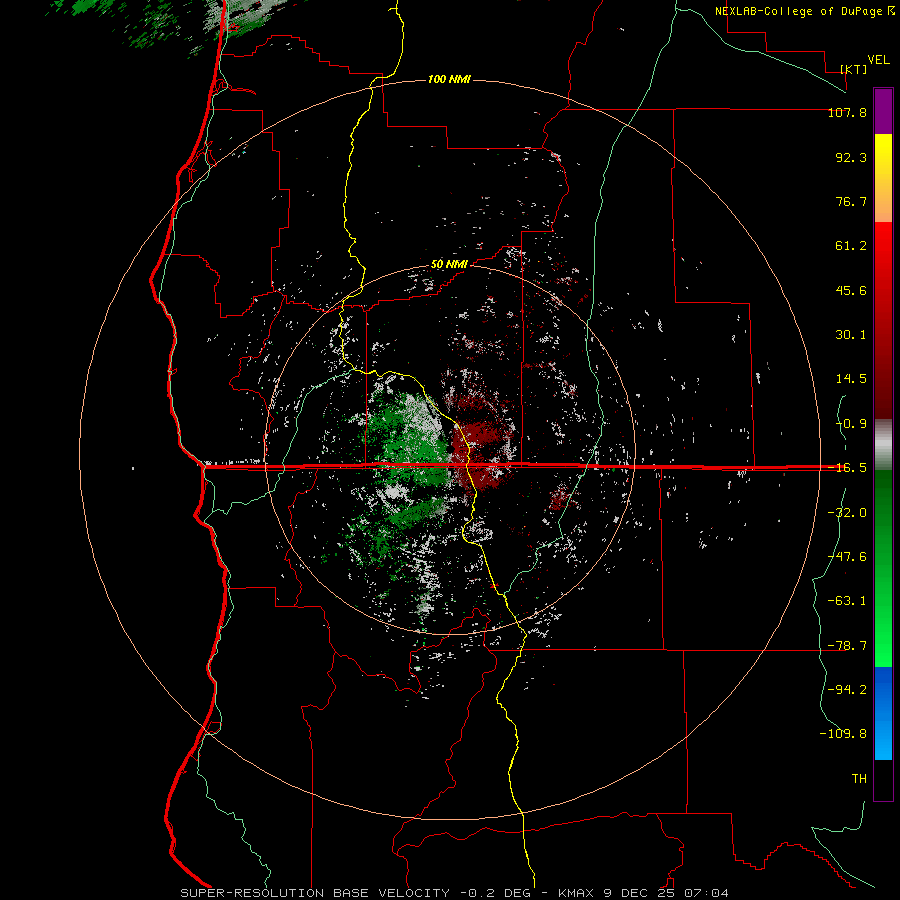Click the VEL legend title
The width and height of the screenshot is (900, 900).
pos(878,60)
